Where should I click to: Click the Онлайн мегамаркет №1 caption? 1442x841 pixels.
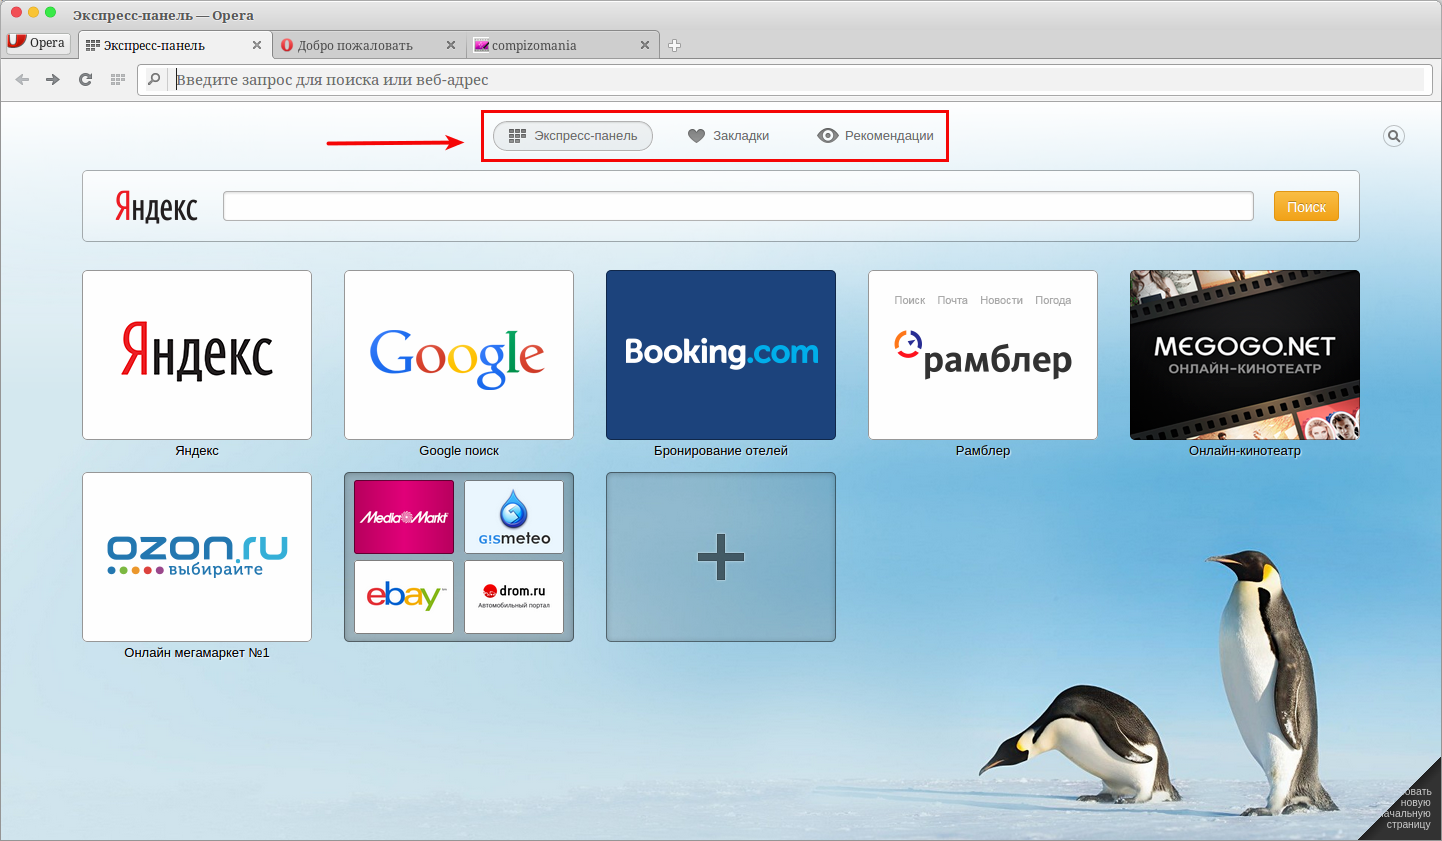pyautogui.click(x=197, y=653)
